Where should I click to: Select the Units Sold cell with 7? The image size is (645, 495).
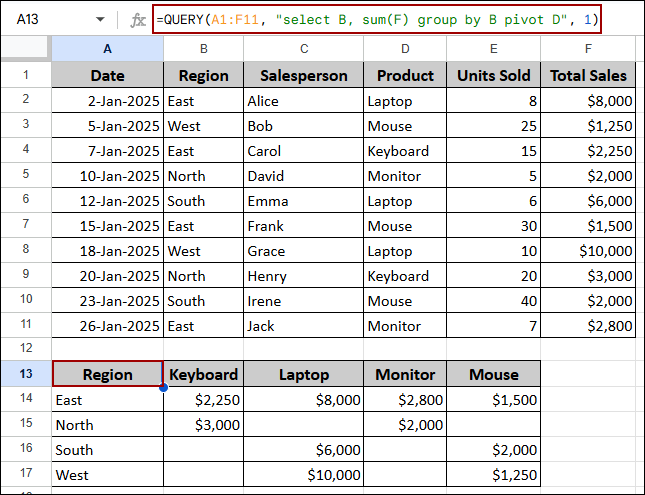[494, 326]
